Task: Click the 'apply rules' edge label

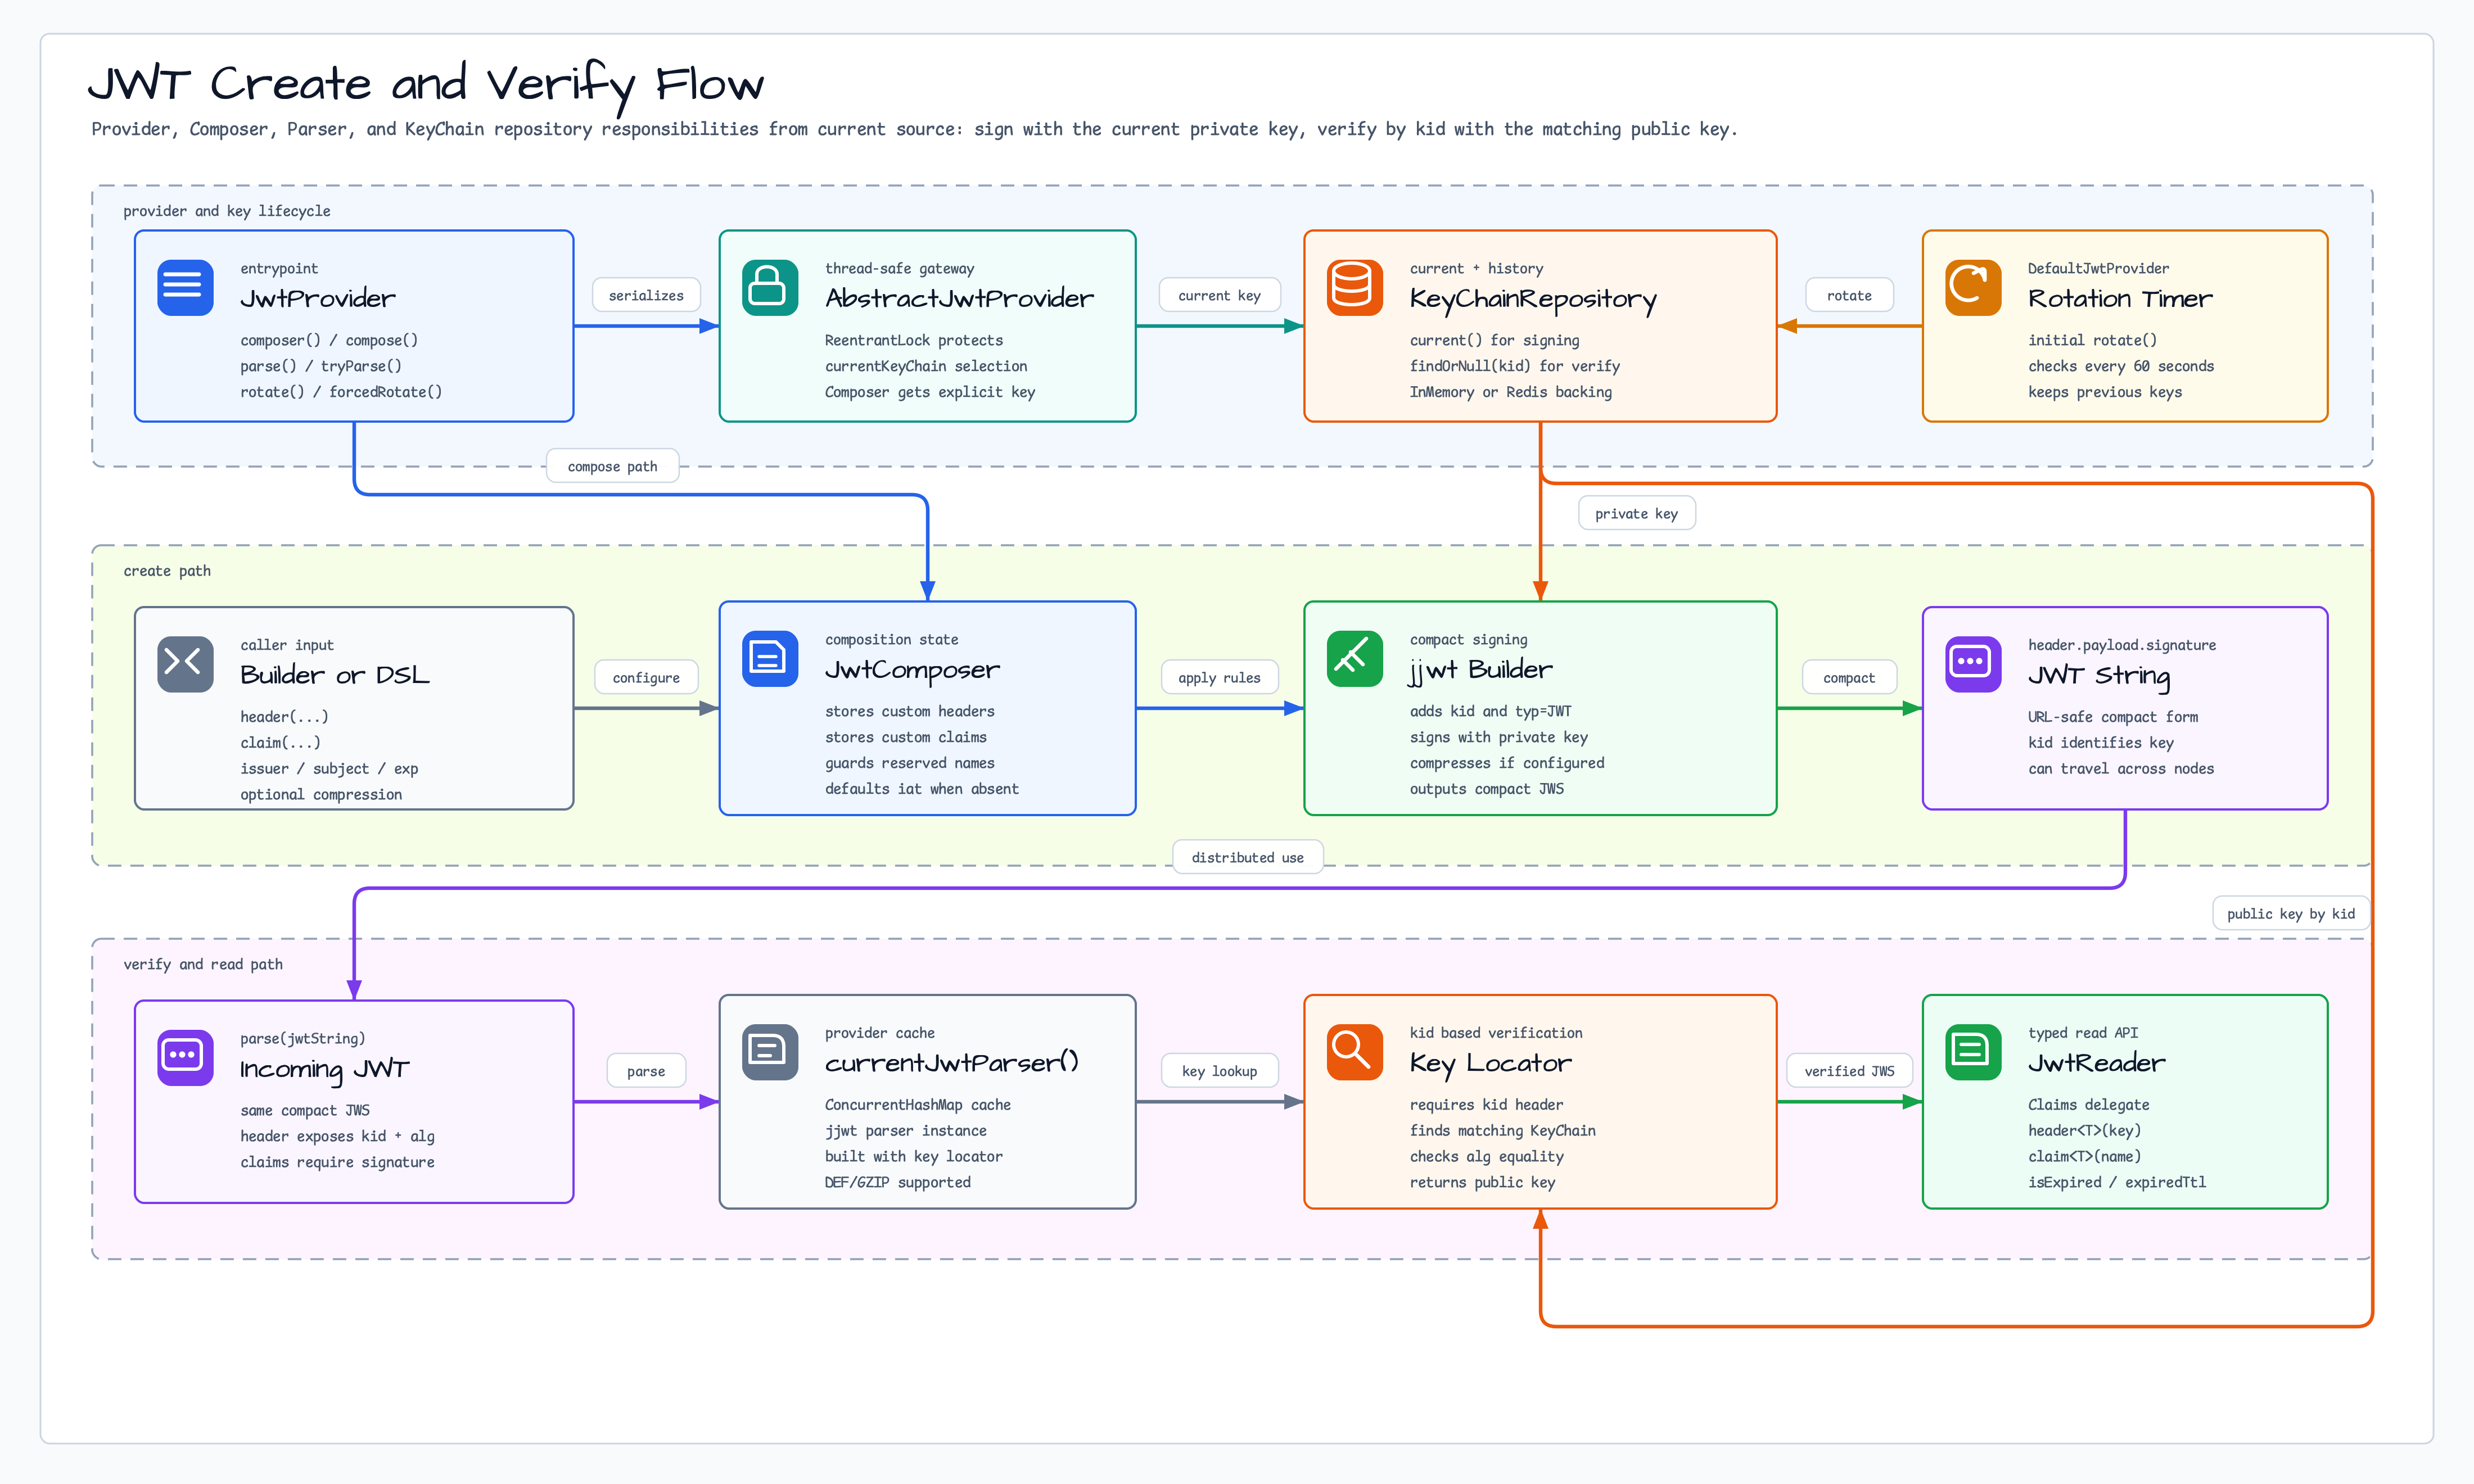Action: pyautogui.click(x=1219, y=677)
